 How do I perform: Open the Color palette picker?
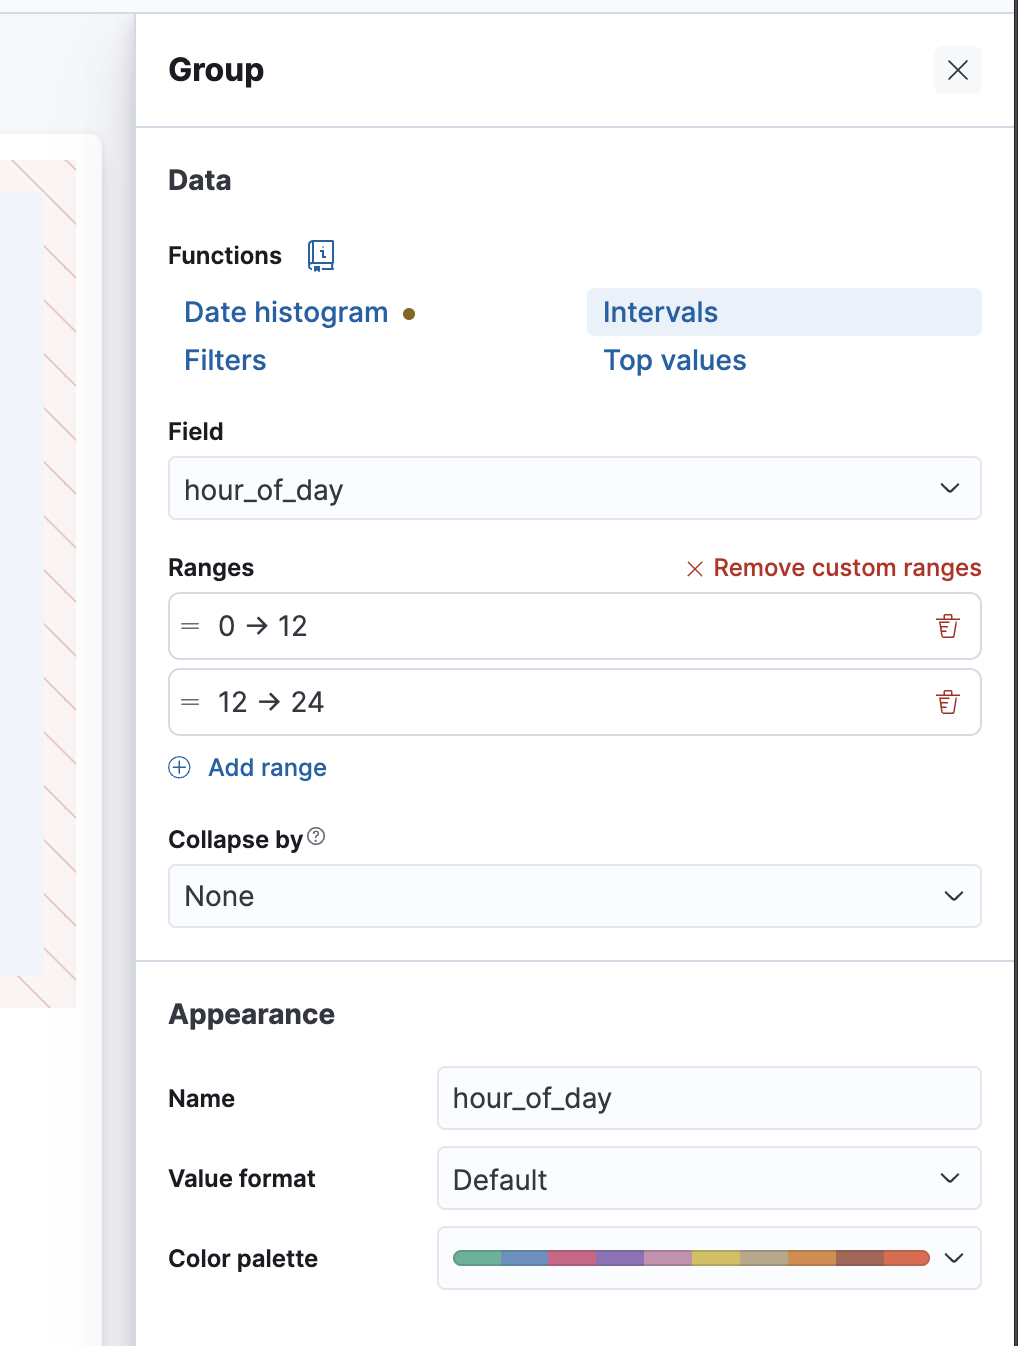708,1258
